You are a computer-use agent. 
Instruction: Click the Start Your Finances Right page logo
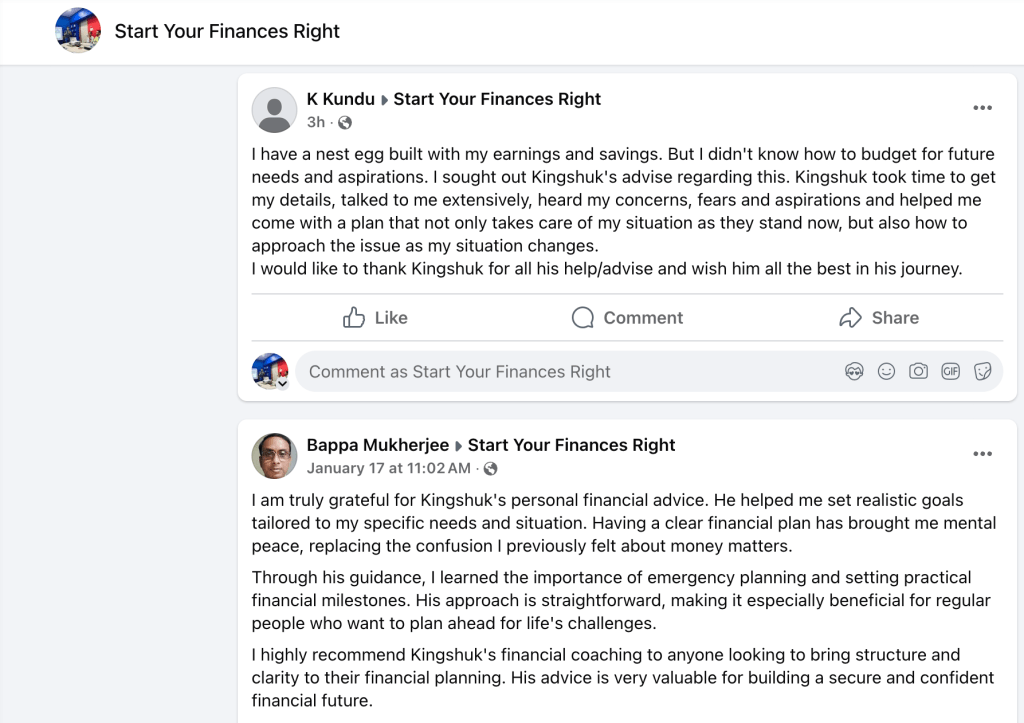tap(77, 31)
